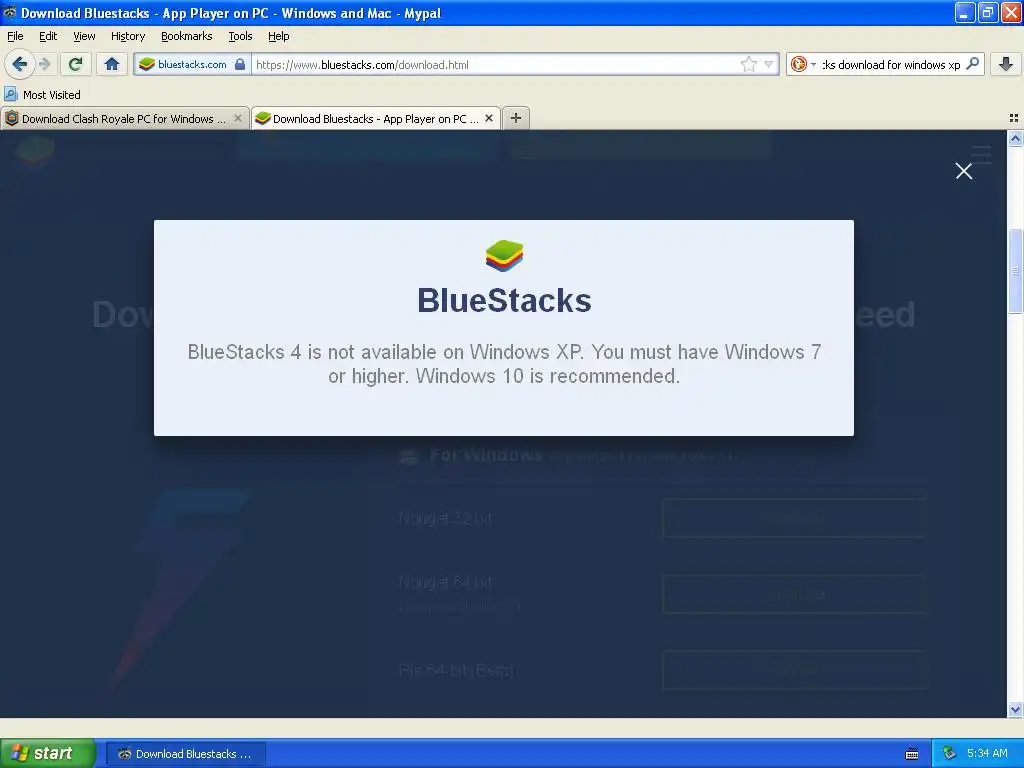Click the BlueStacks heading text in dialog
The image size is (1024, 768).
(x=504, y=300)
